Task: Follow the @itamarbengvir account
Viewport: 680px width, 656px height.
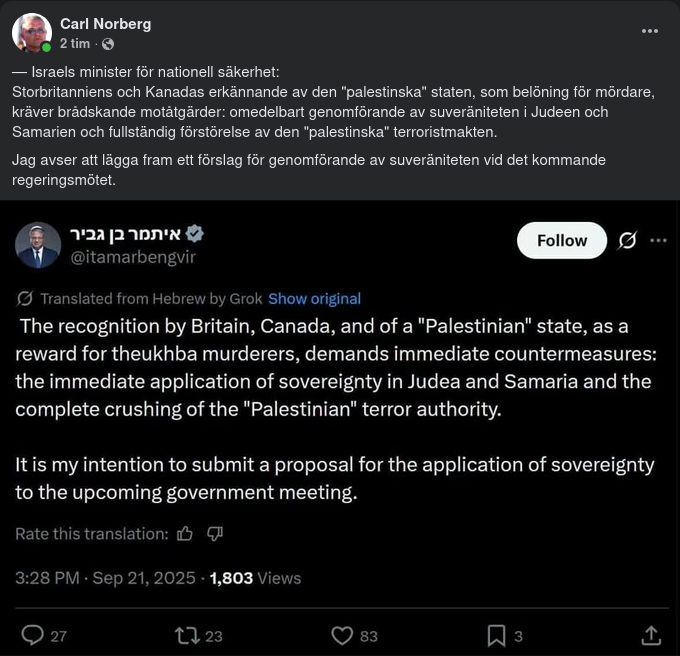Action: click(x=561, y=240)
